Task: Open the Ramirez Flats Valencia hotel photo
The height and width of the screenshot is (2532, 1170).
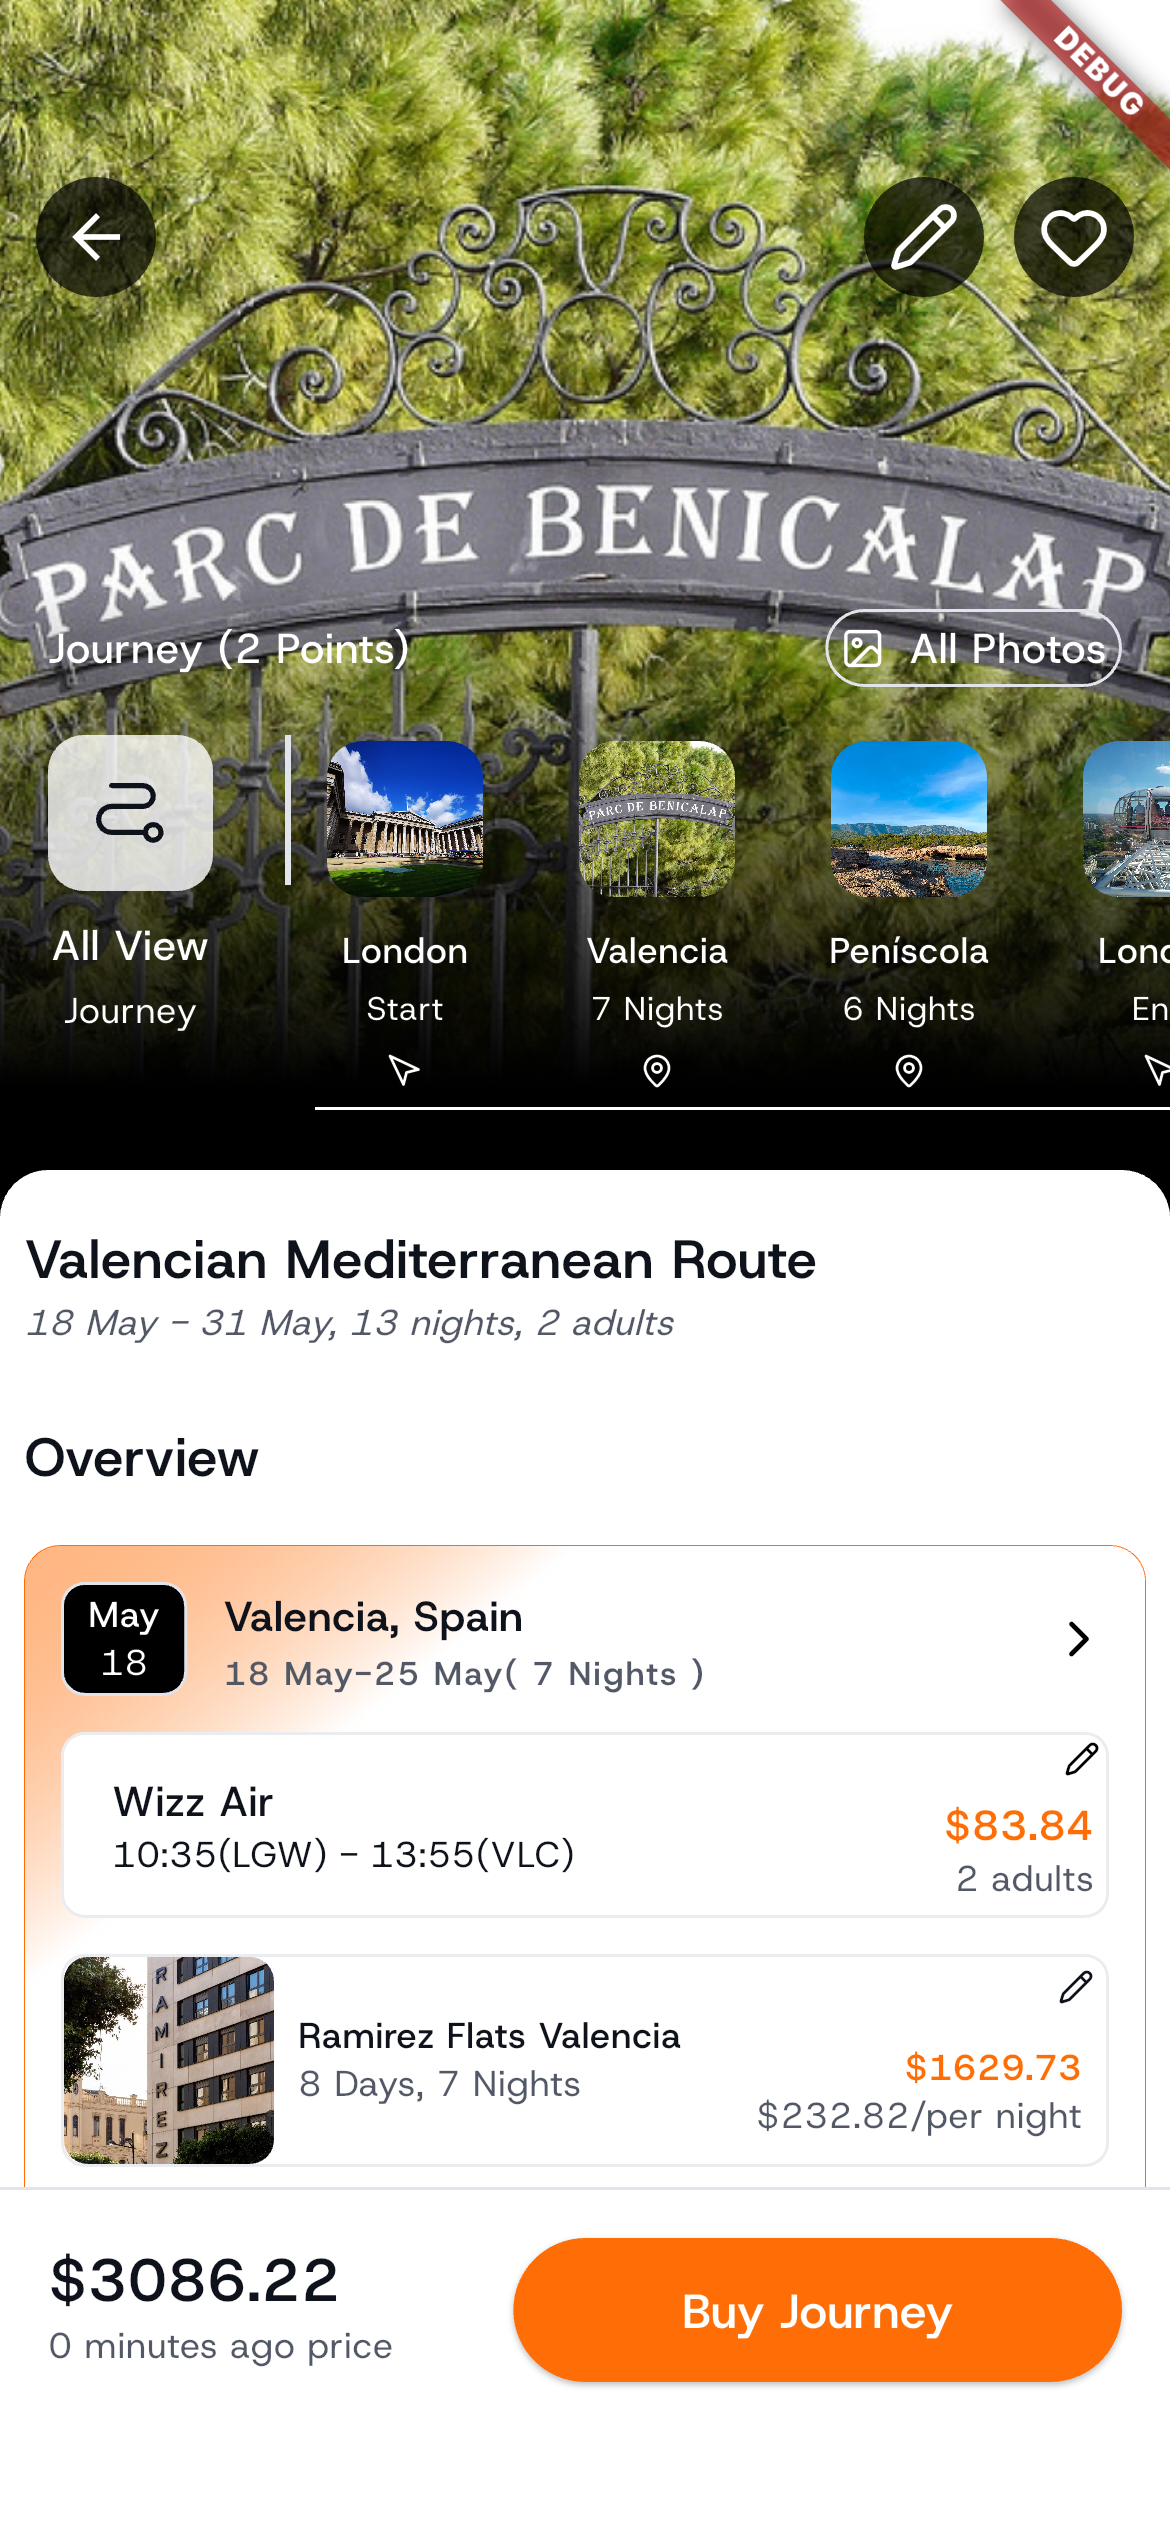Action: tap(168, 2059)
